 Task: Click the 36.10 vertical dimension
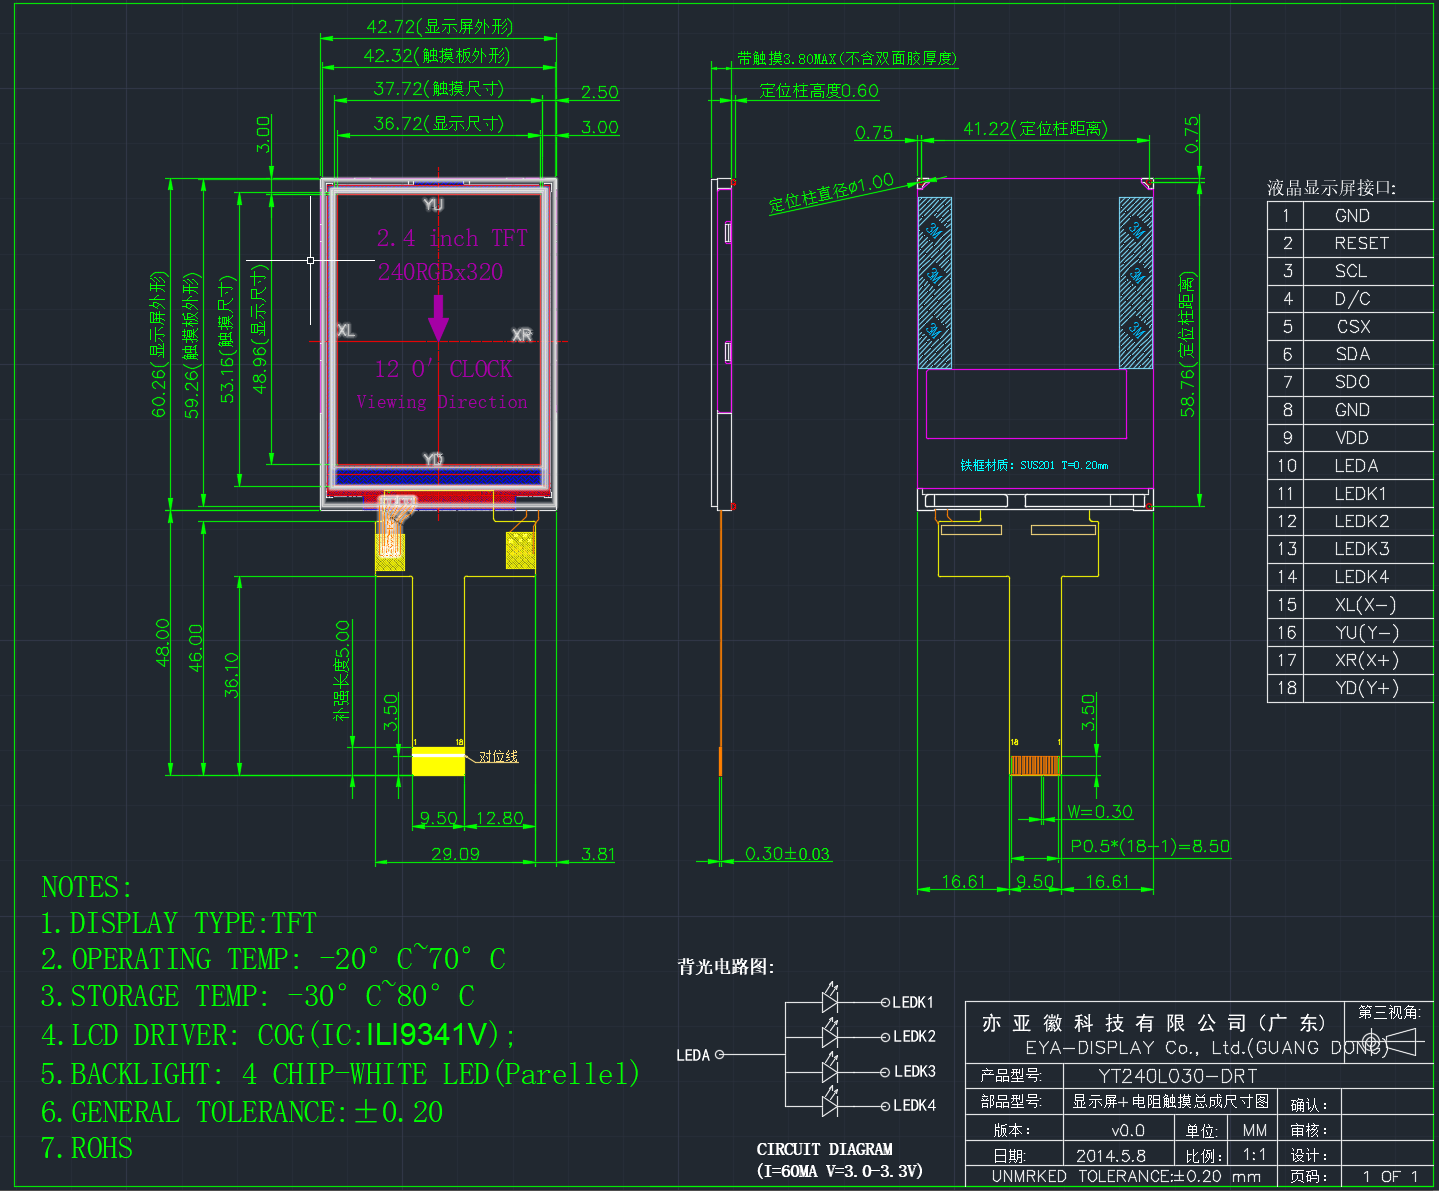(x=231, y=675)
